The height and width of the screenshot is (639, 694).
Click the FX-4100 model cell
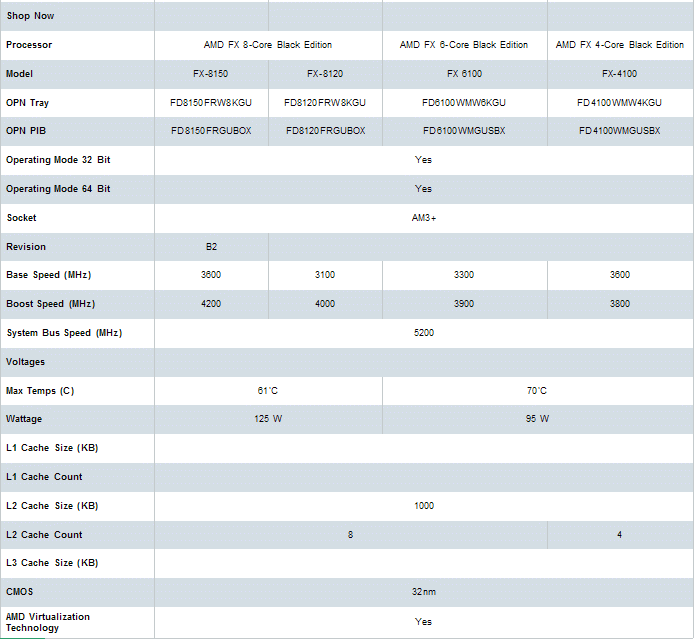click(620, 74)
